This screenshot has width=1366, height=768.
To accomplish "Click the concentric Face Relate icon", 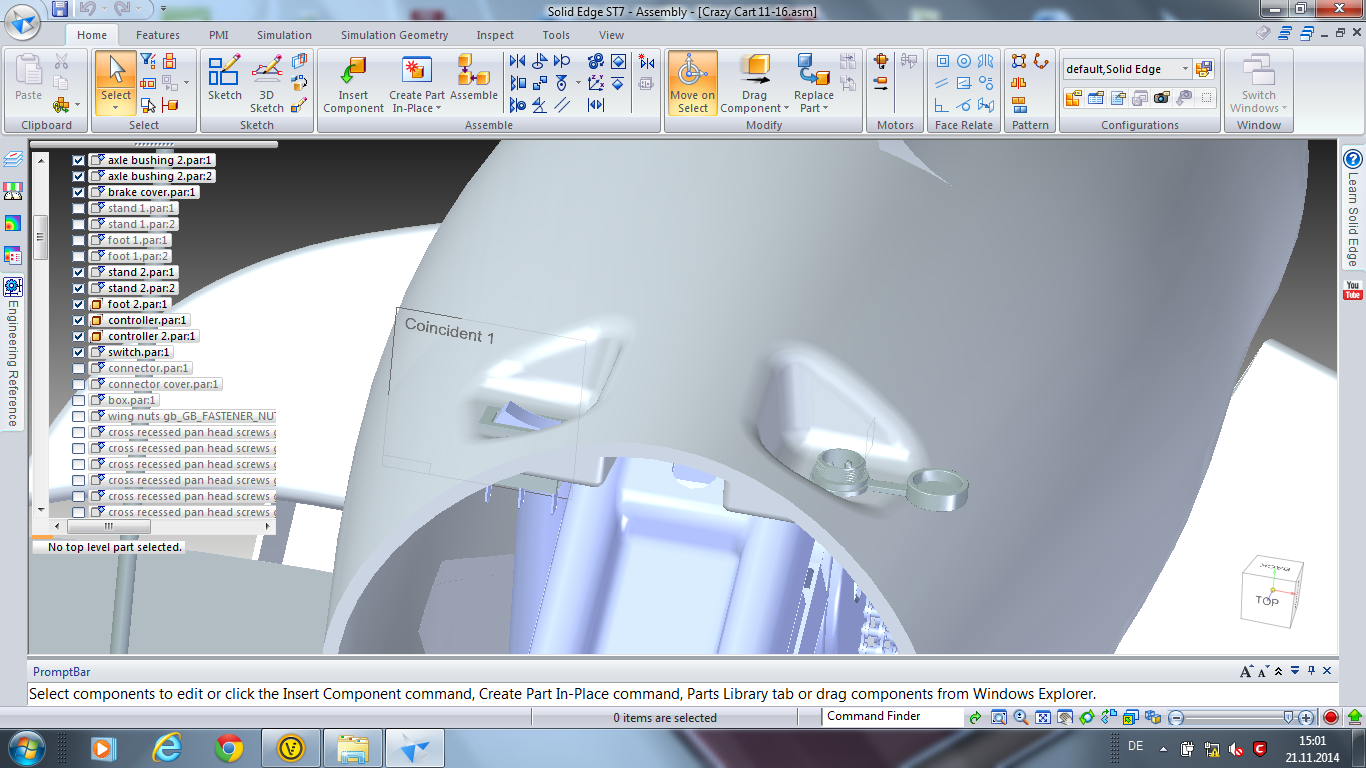I will 964,61.
